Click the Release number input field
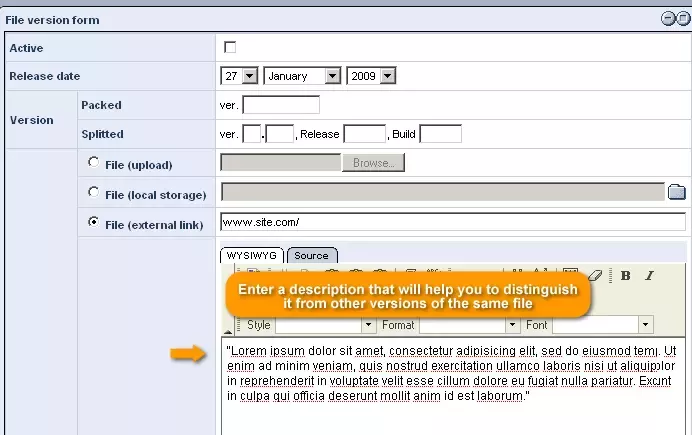Screen dimensions: 692x435 365,134
